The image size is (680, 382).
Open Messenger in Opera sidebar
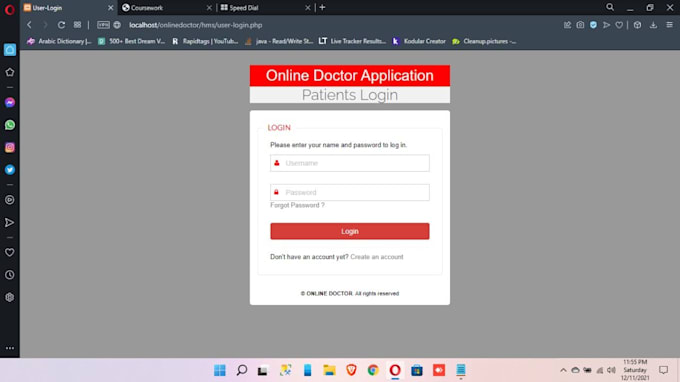coord(10,102)
